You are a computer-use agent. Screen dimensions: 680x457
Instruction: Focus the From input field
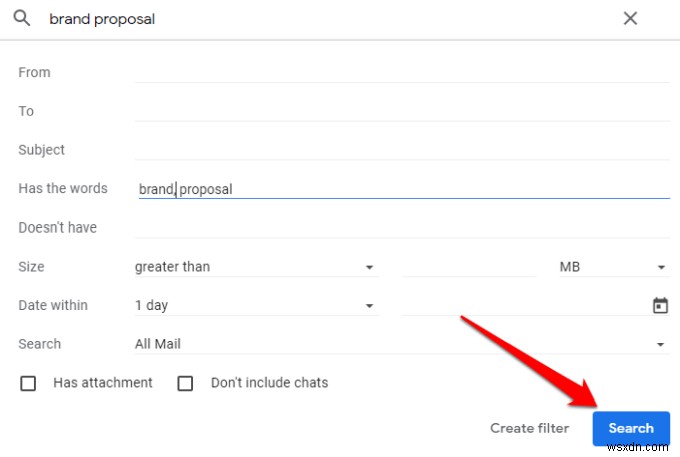tap(402, 72)
